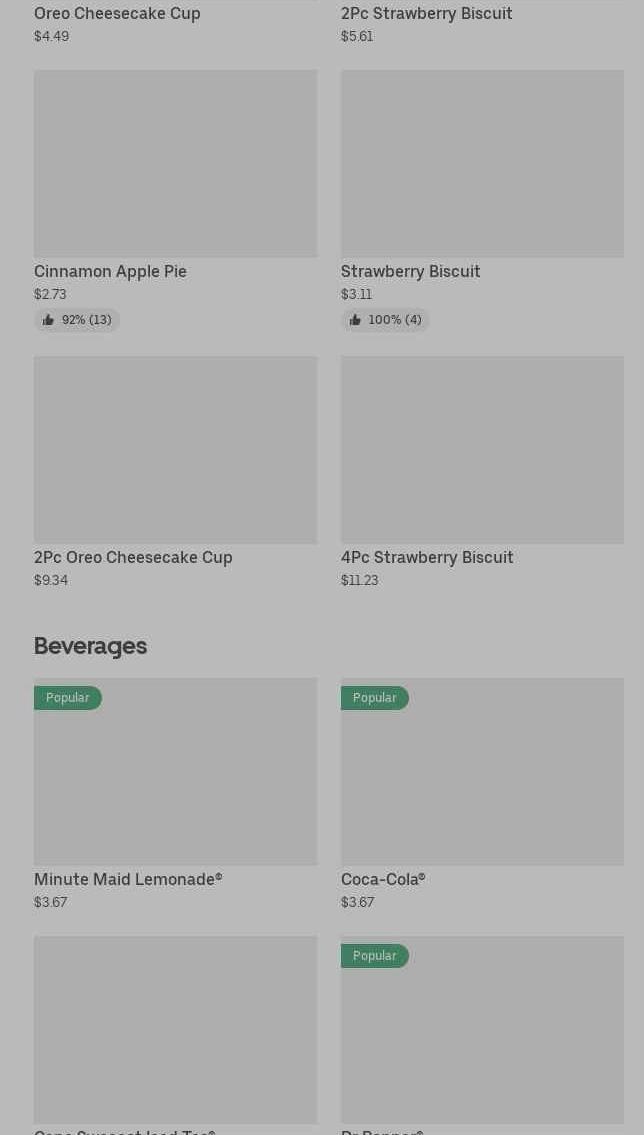Click Popular badge on Coca-Cola
The width and height of the screenshot is (644, 1135).
pos(375,698)
